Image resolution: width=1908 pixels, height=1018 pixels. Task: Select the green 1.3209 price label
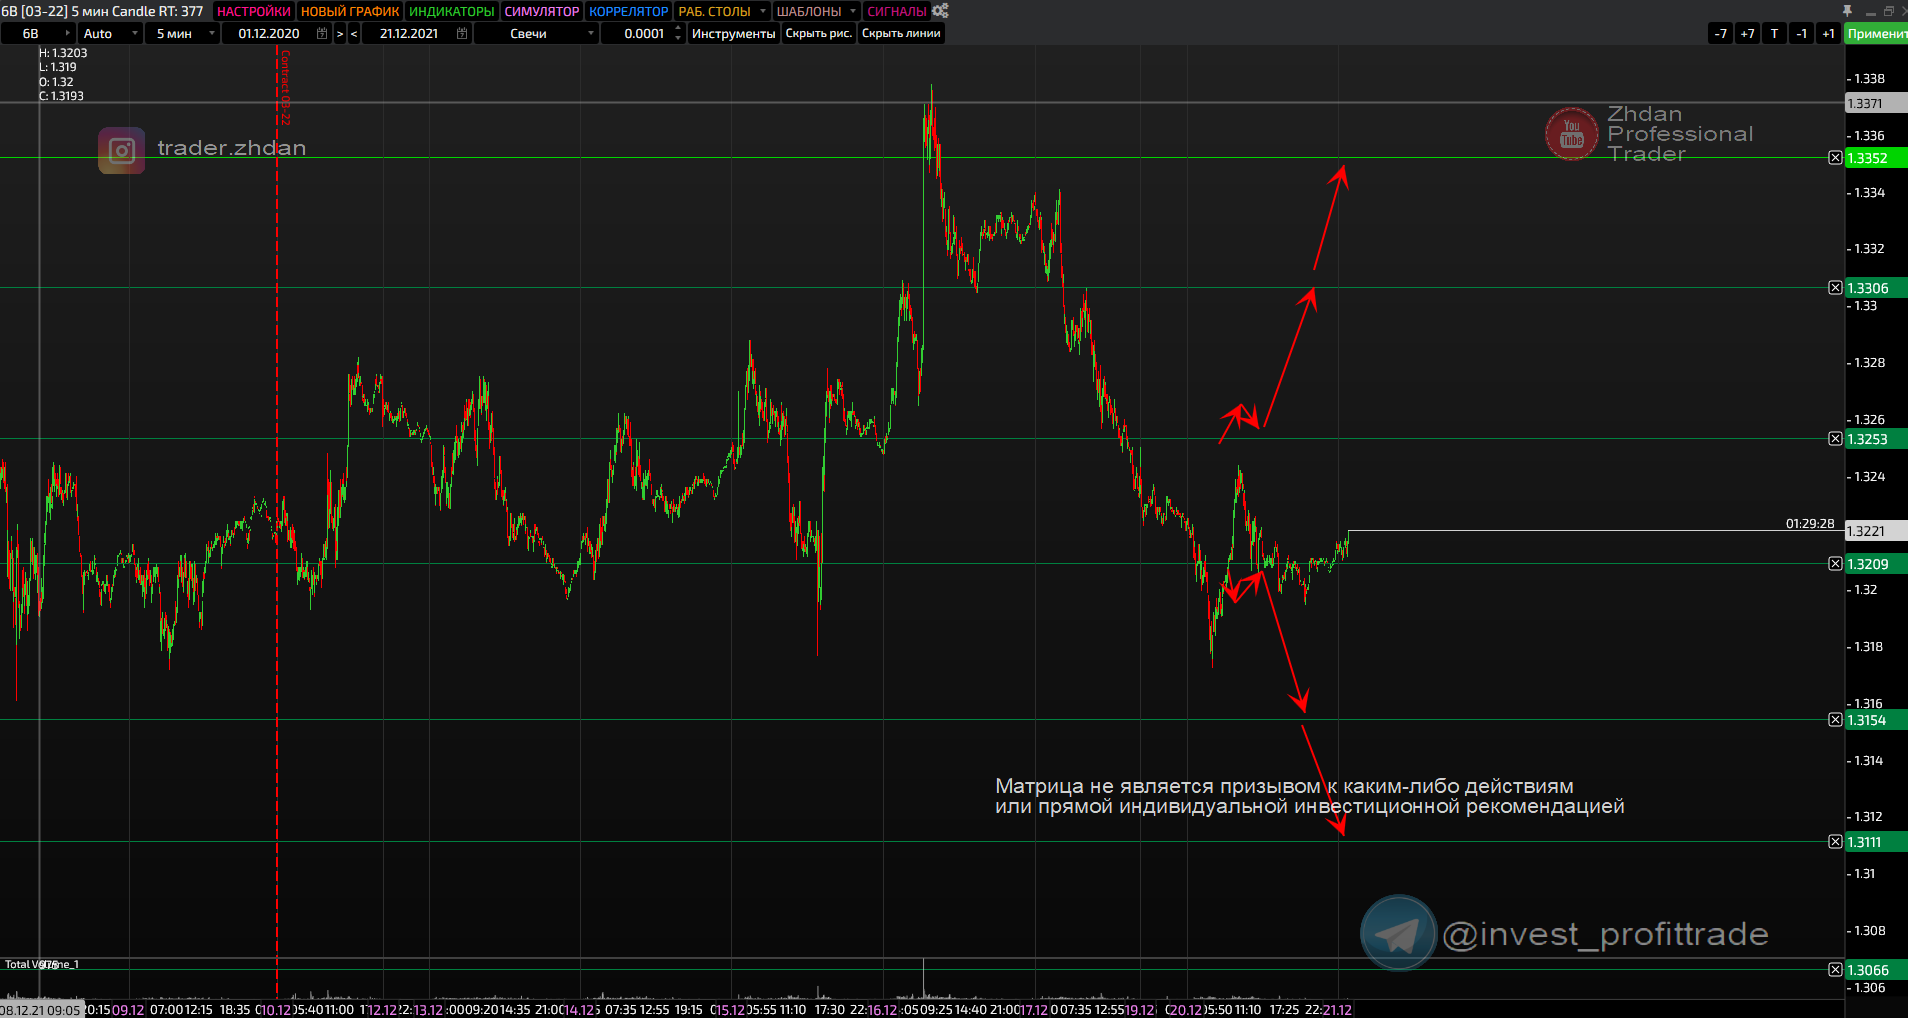(x=1876, y=564)
